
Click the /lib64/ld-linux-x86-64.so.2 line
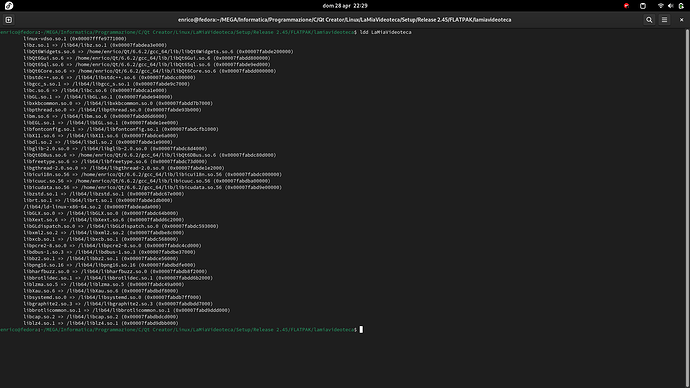click(x=92, y=207)
